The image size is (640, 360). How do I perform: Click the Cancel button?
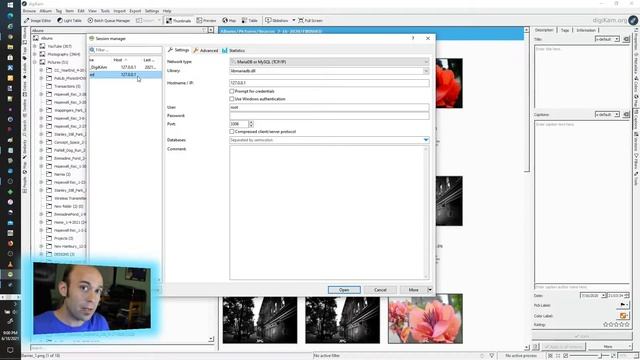380,290
